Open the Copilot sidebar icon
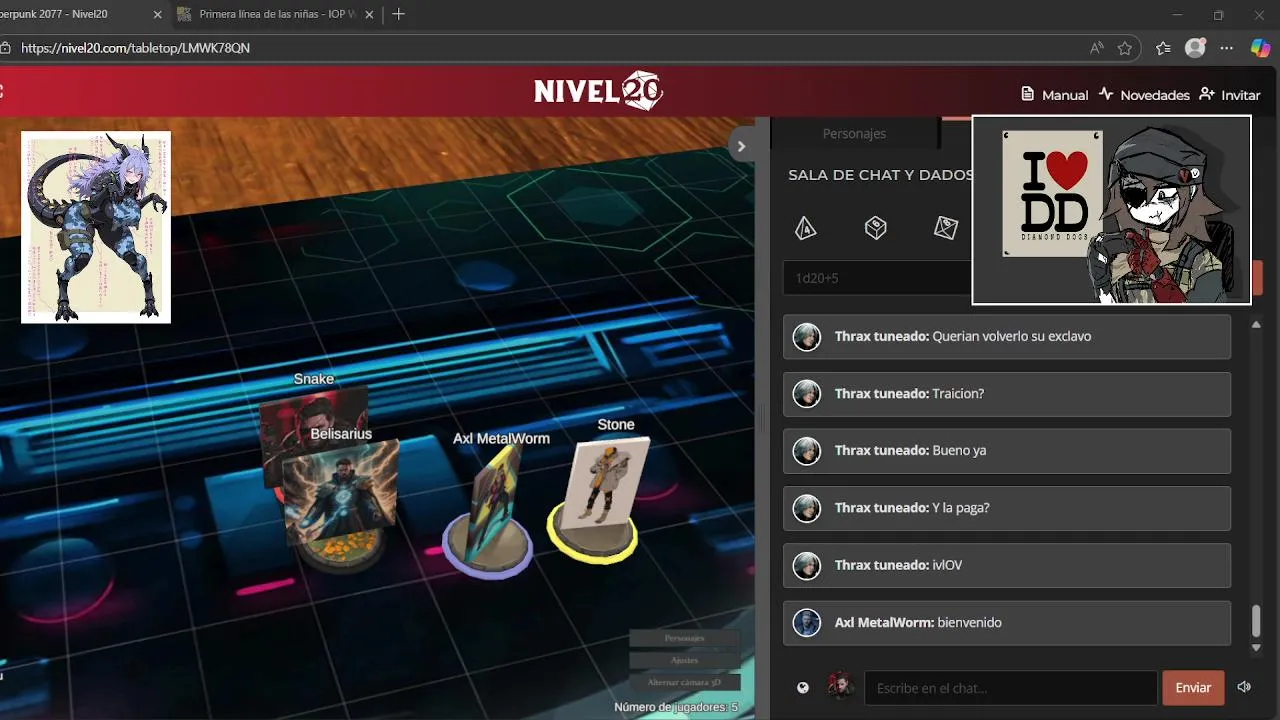Image resolution: width=1280 pixels, height=720 pixels. [x=1261, y=48]
